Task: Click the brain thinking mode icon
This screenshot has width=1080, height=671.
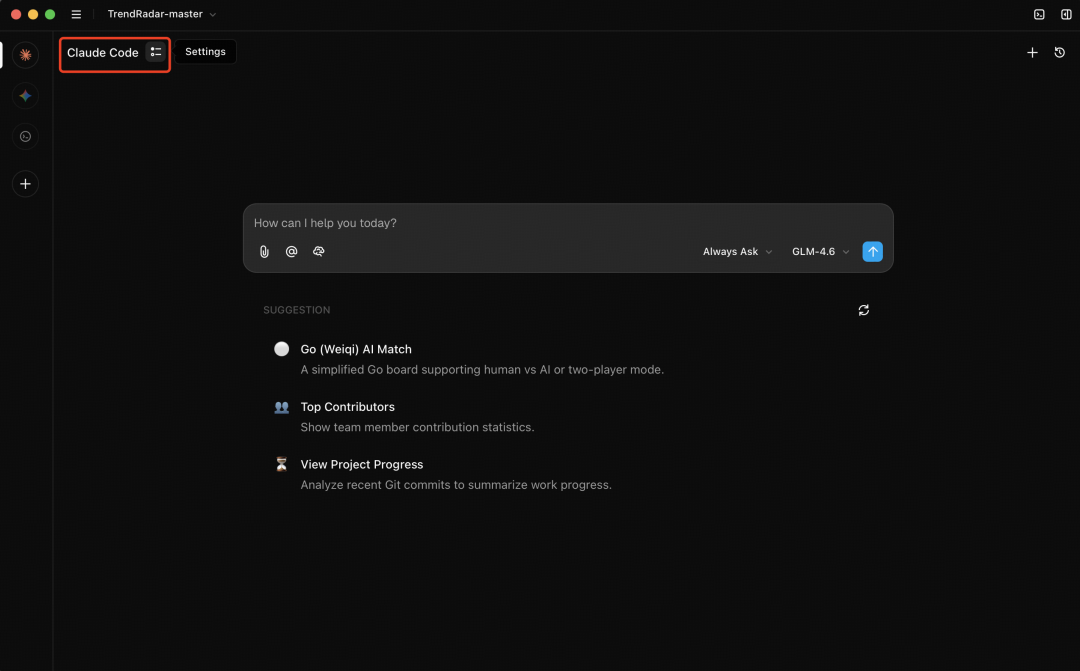Action: [x=318, y=252]
